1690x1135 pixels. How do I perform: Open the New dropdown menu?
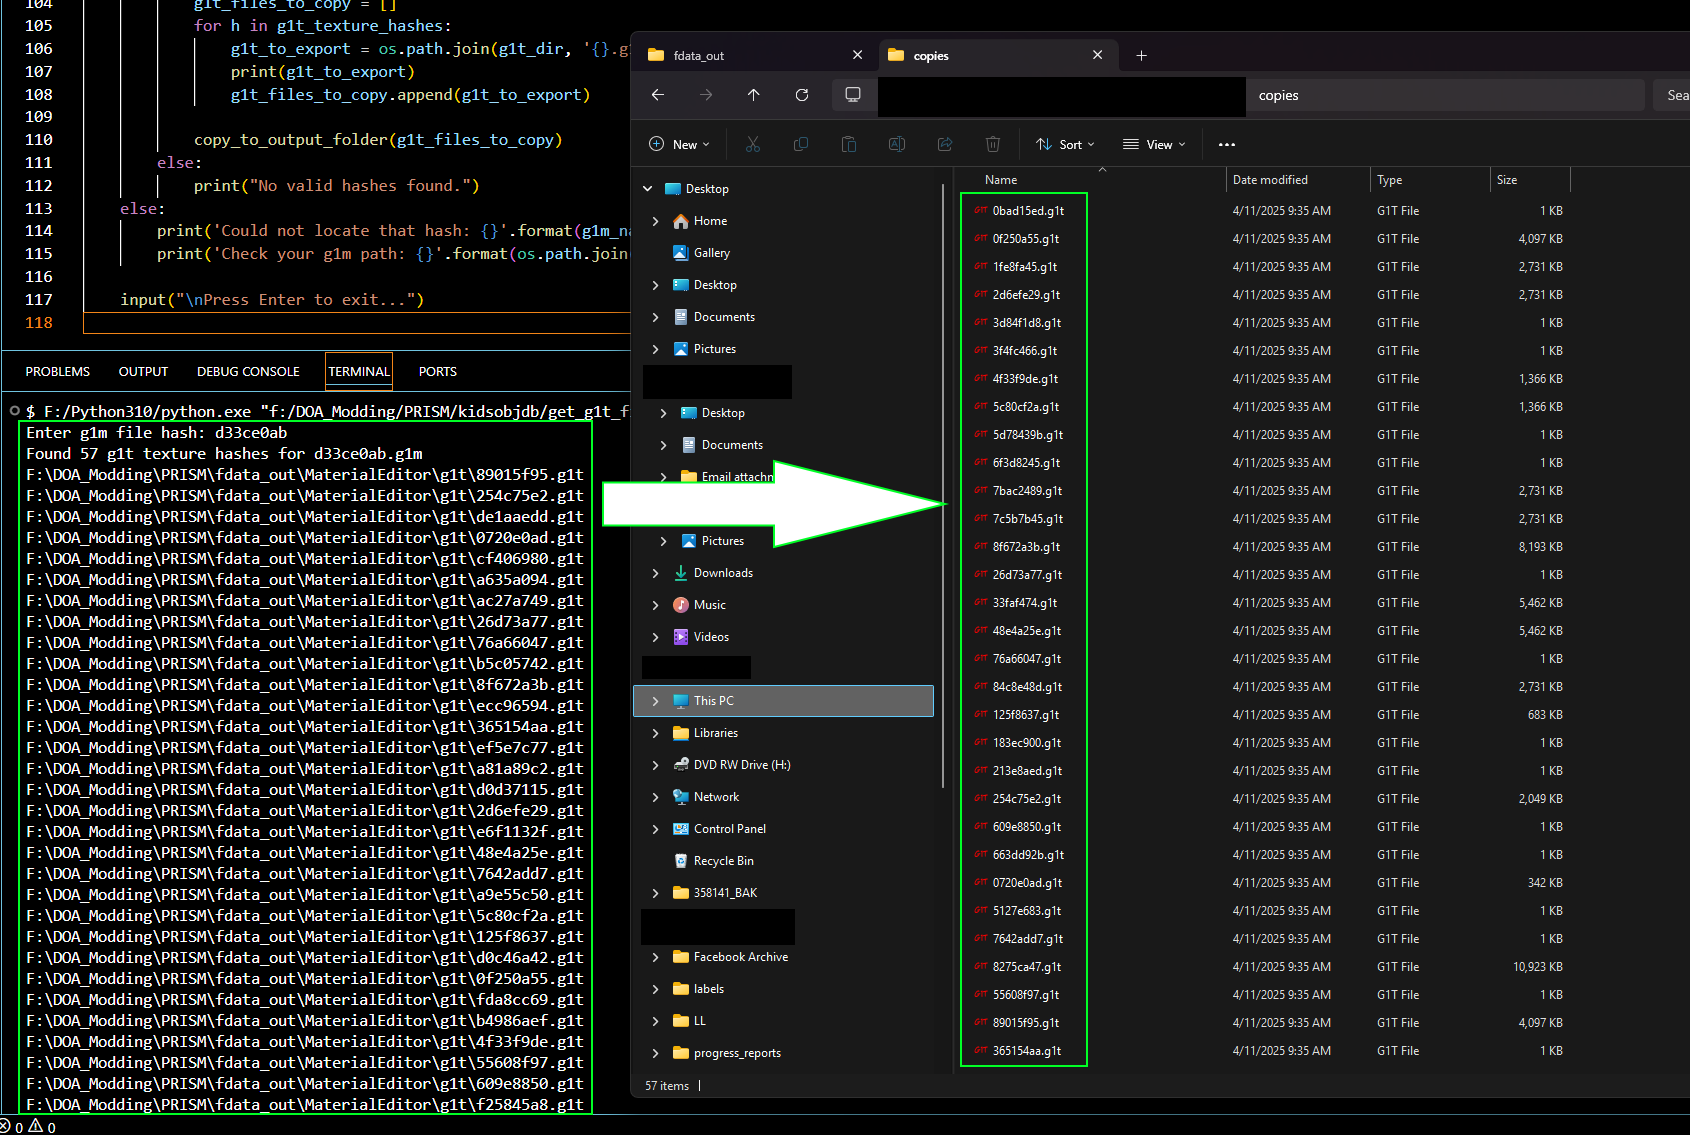click(x=679, y=144)
